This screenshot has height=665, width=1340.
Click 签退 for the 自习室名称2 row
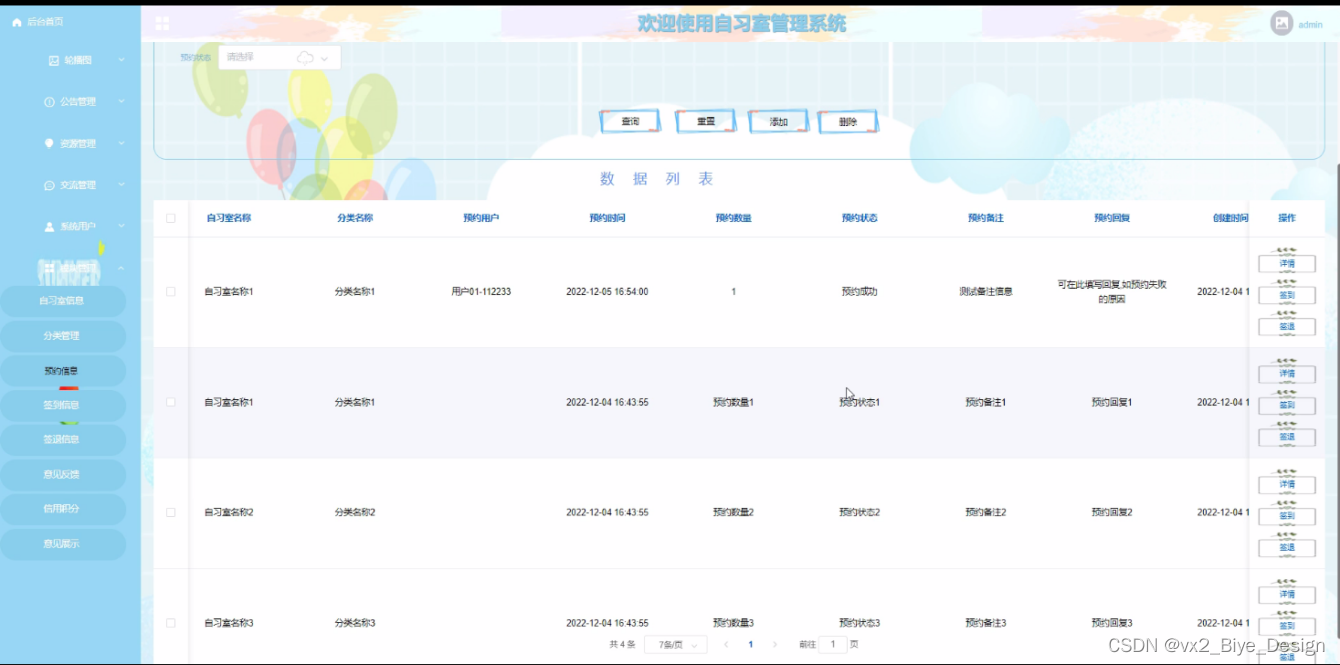(x=1287, y=548)
